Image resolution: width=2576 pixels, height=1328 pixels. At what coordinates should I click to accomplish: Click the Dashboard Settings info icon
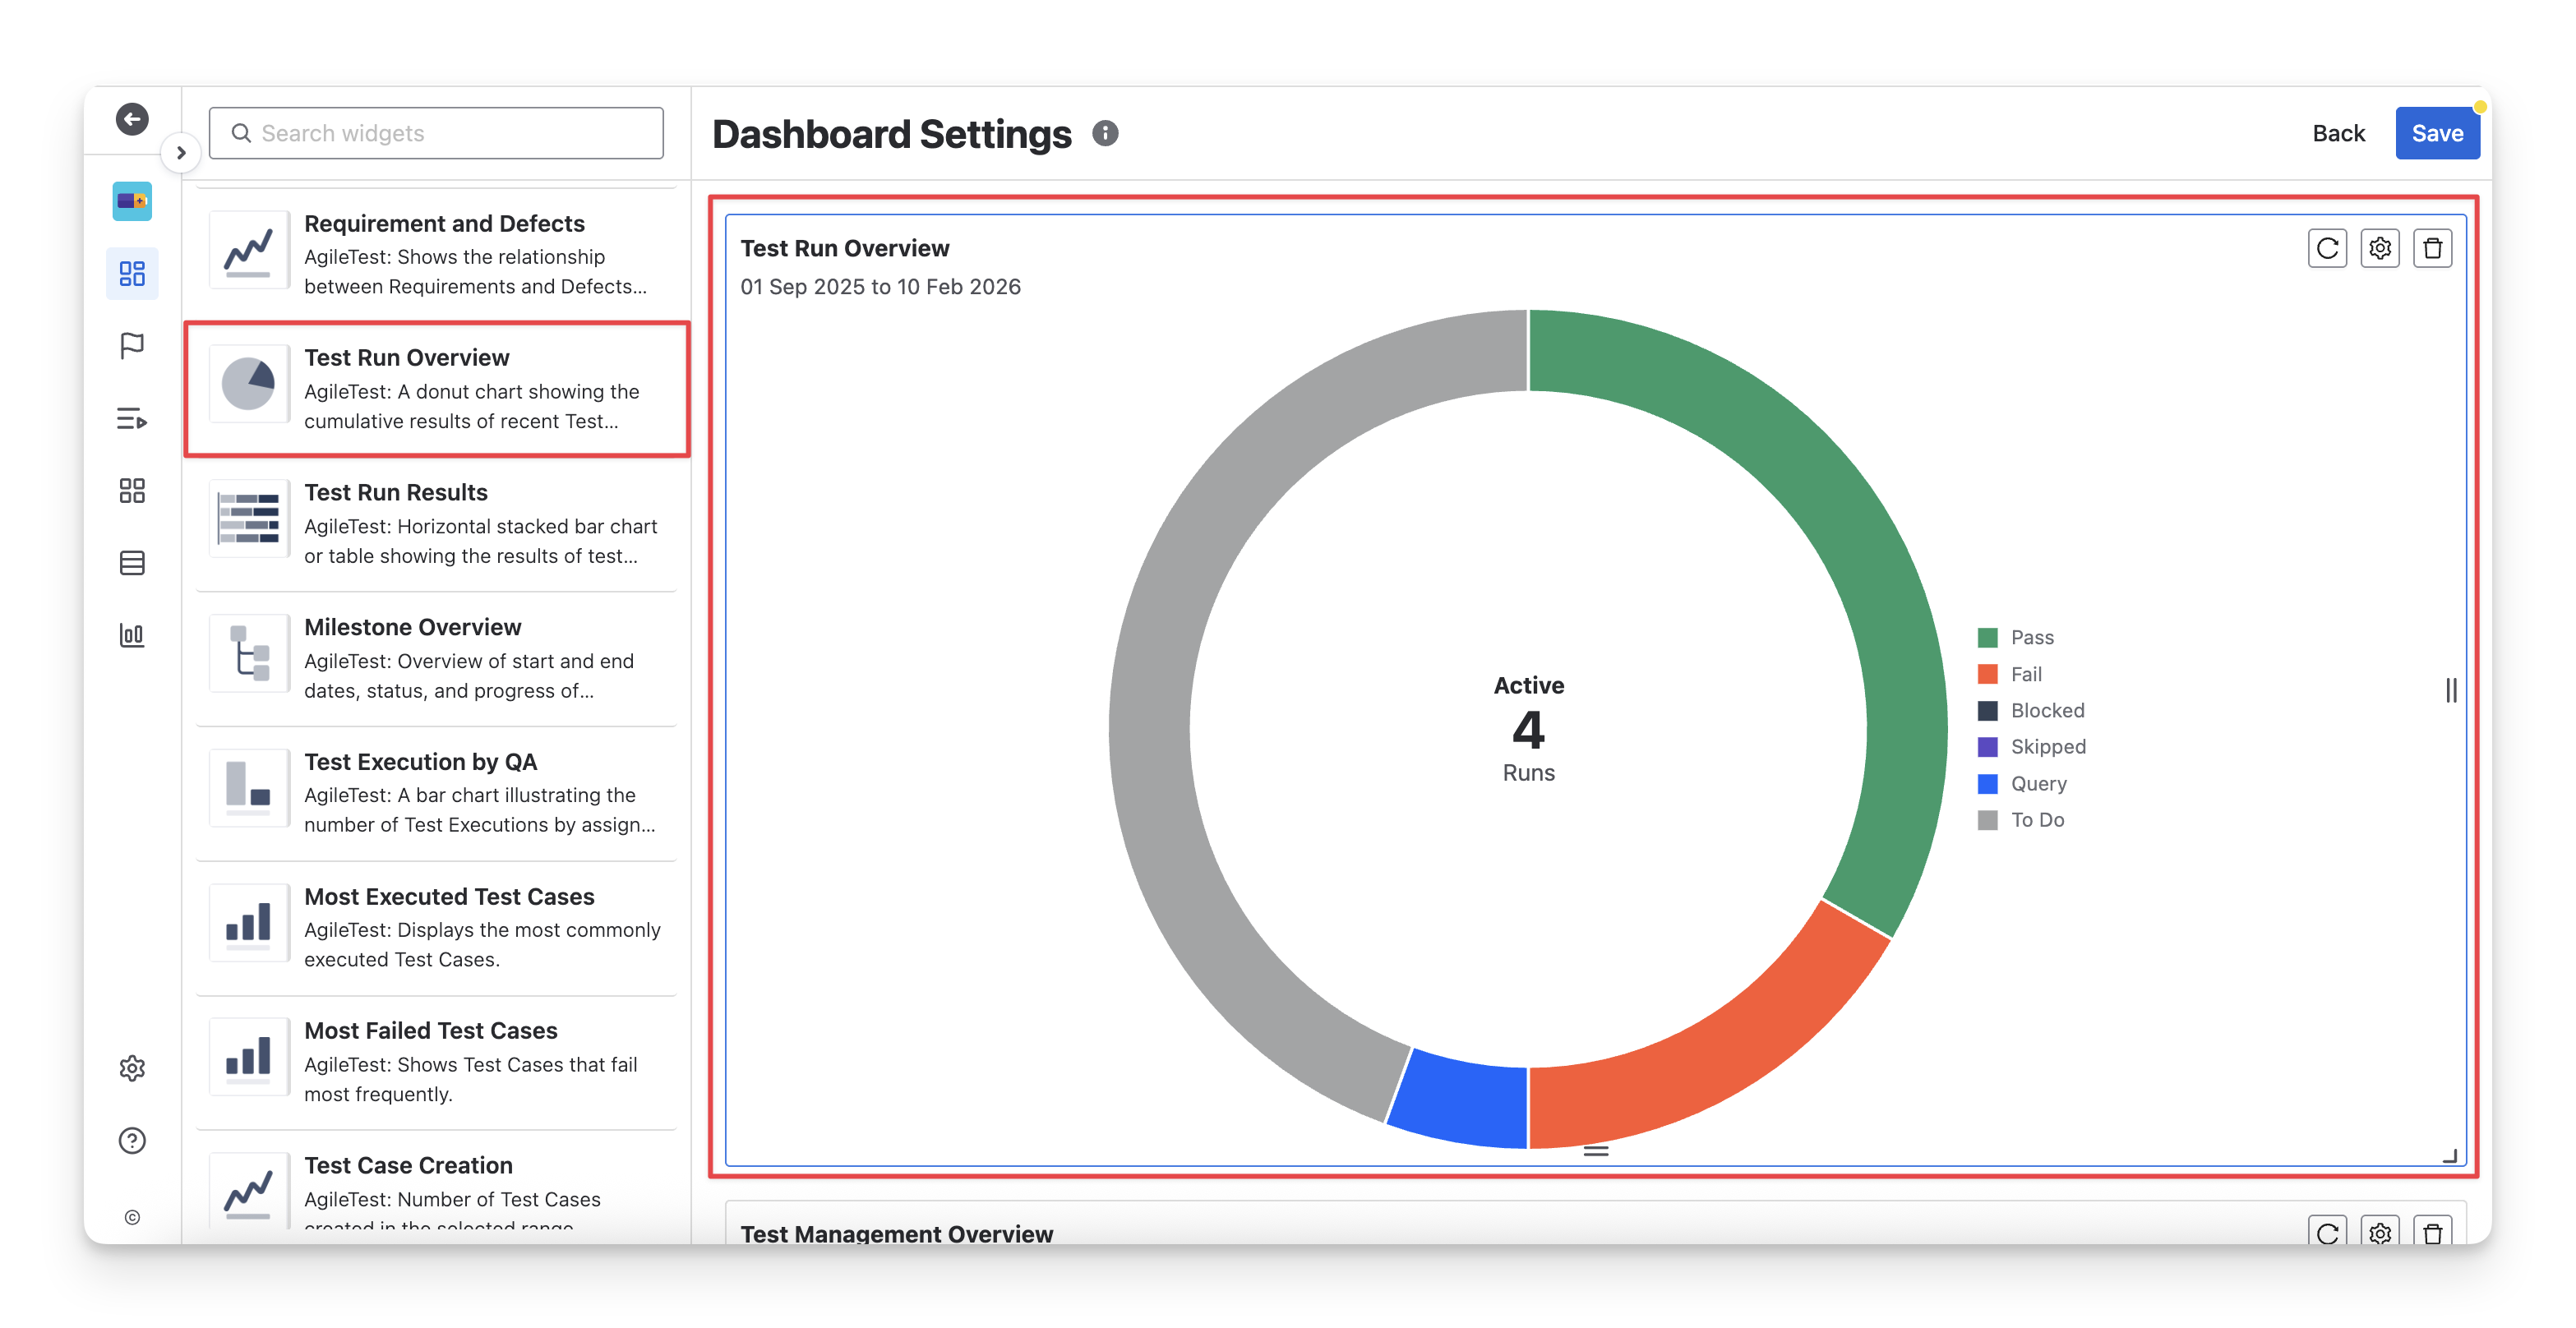click(1105, 133)
